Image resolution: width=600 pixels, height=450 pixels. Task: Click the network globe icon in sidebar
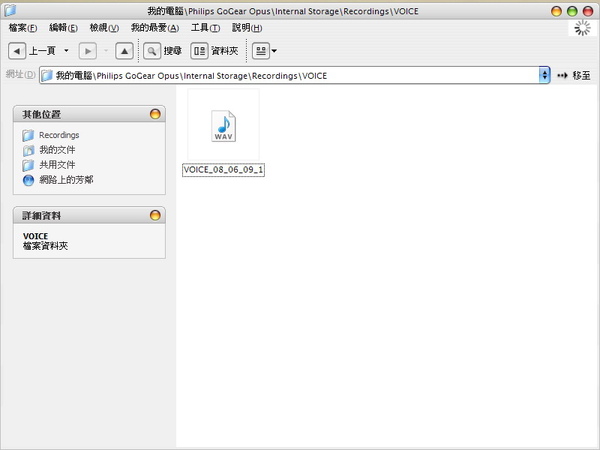point(28,180)
